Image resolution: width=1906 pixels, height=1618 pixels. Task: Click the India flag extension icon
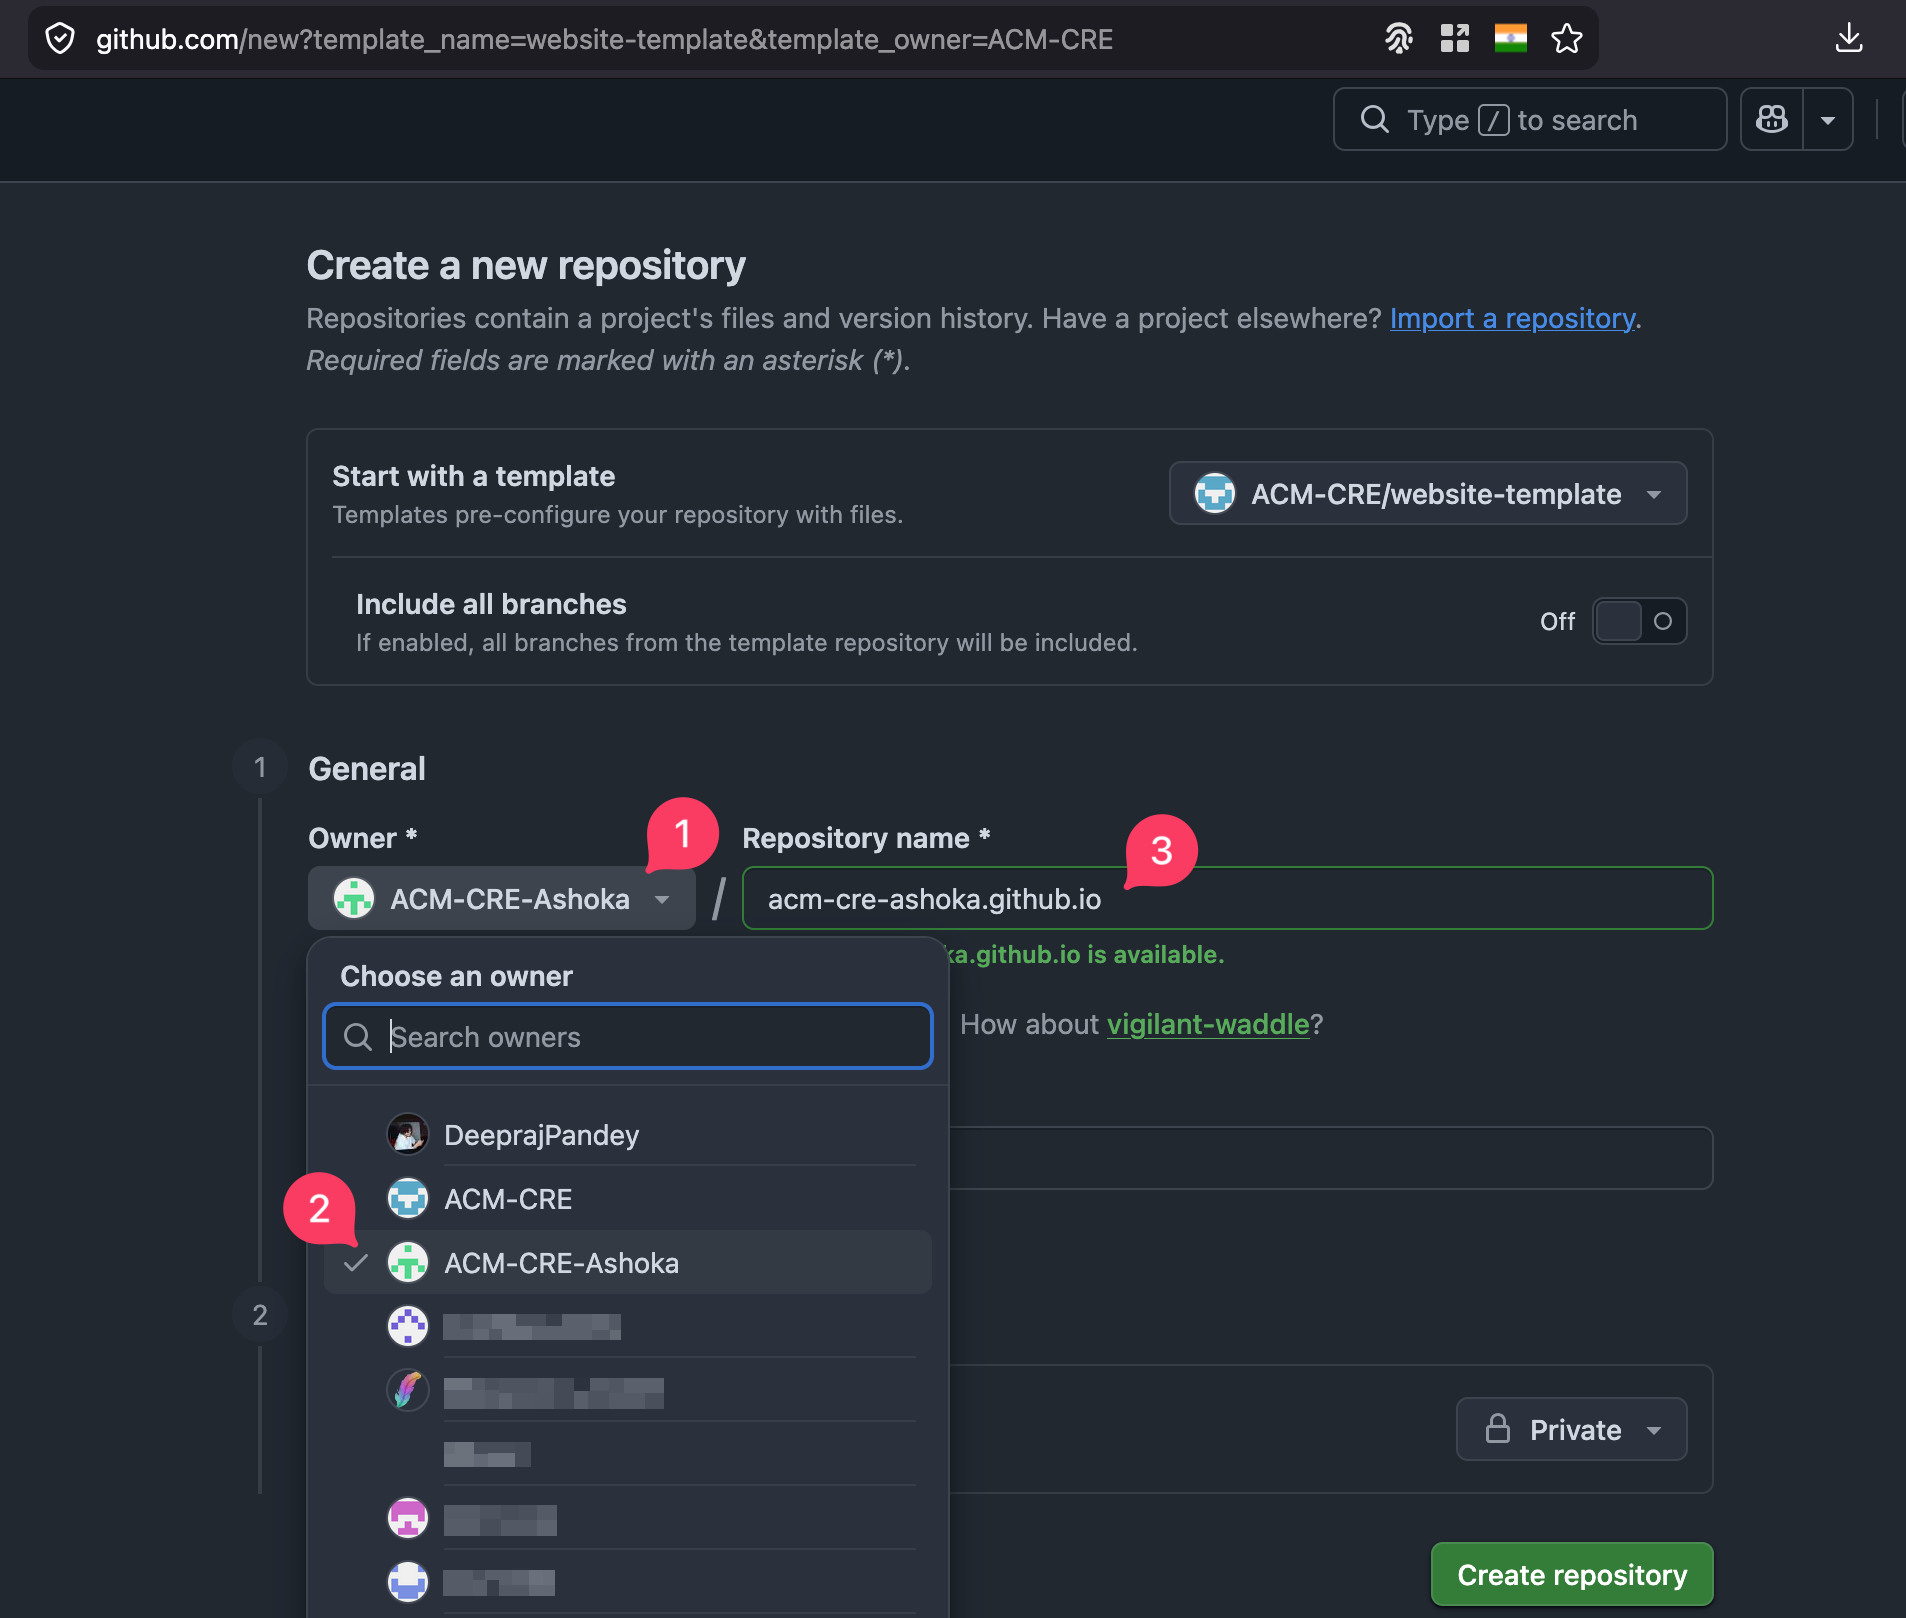click(x=1511, y=39)
